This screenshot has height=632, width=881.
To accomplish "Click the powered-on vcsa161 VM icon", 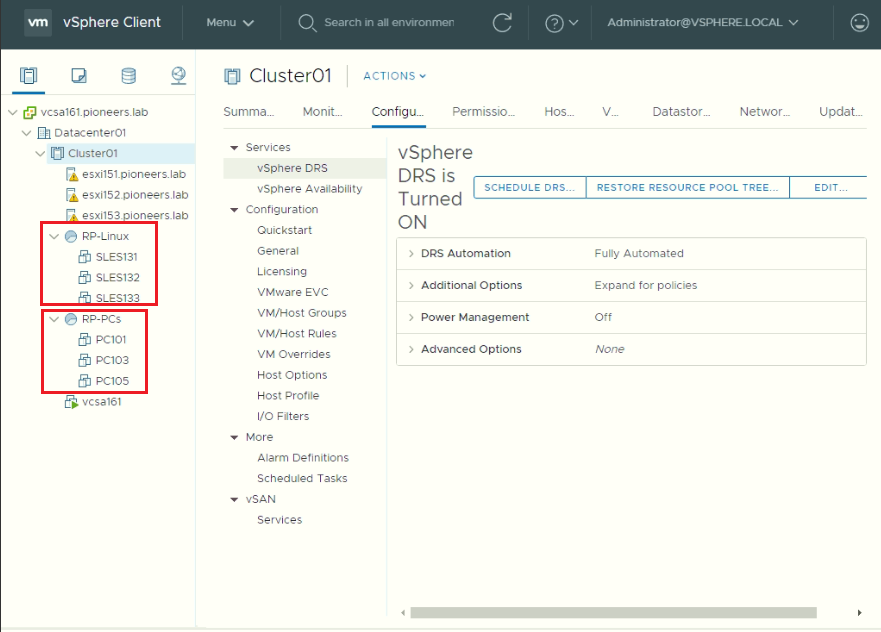I will coord(71,402).
